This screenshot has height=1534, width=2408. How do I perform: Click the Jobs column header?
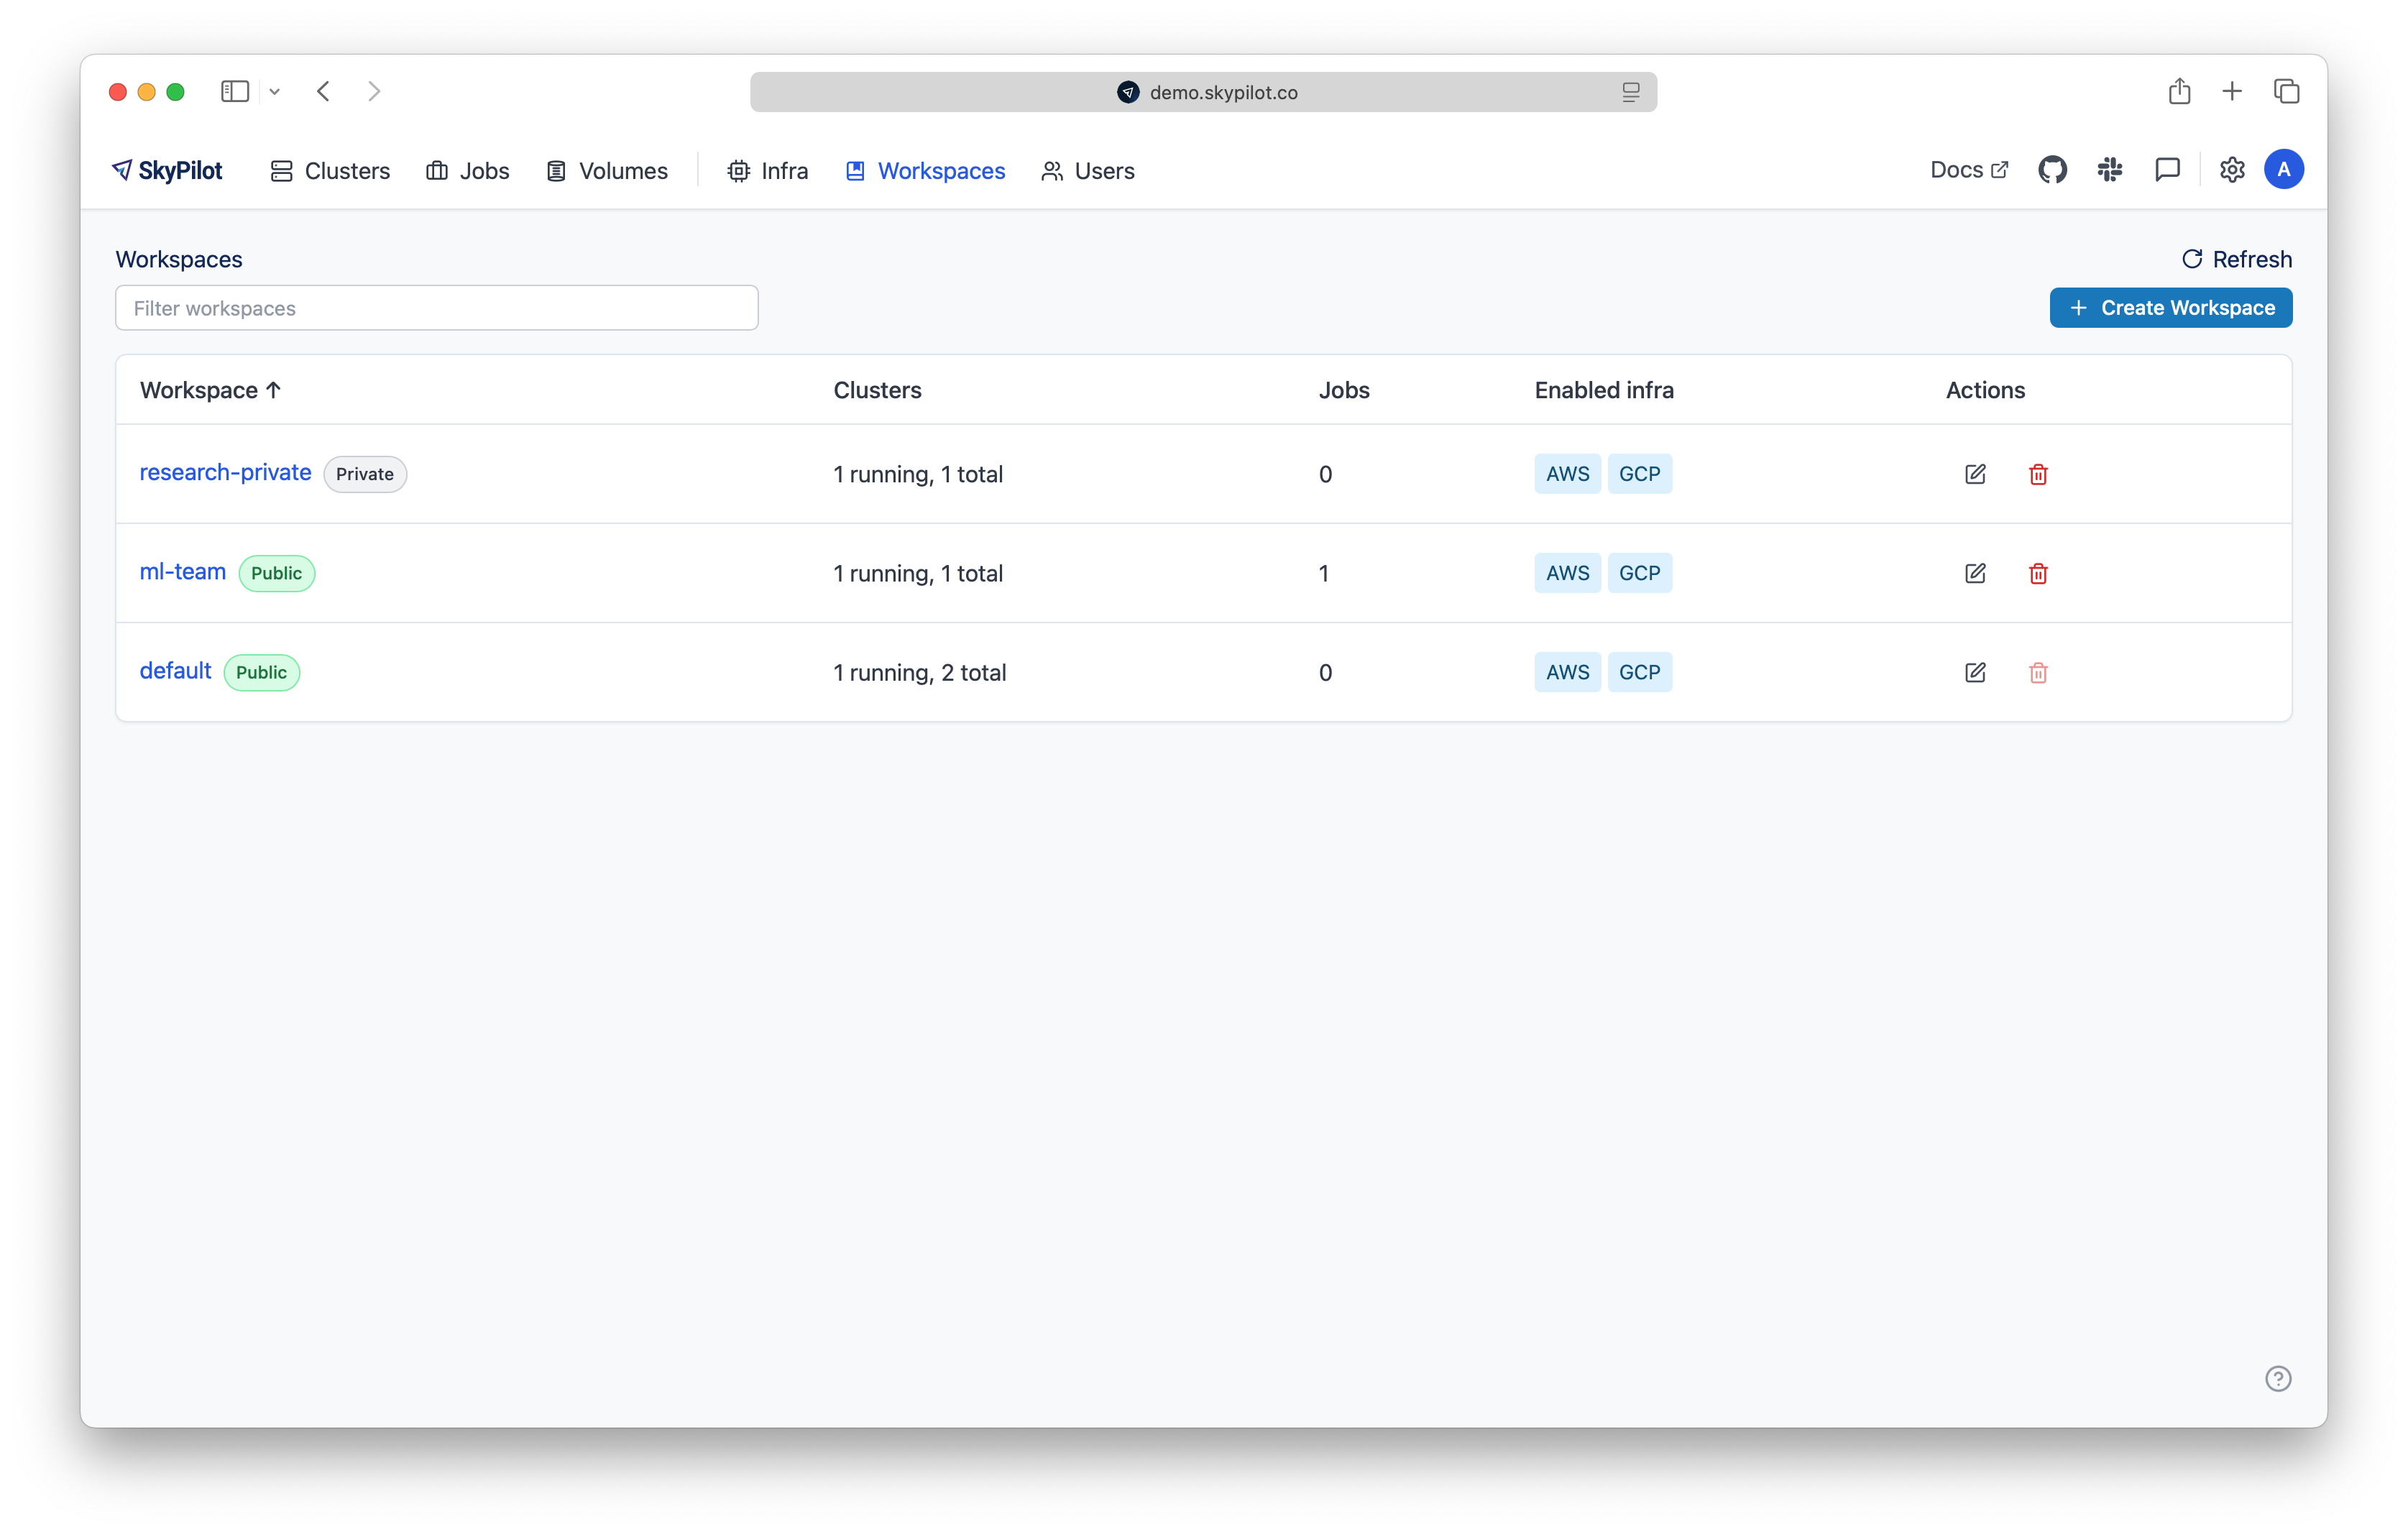[1344, 390]
